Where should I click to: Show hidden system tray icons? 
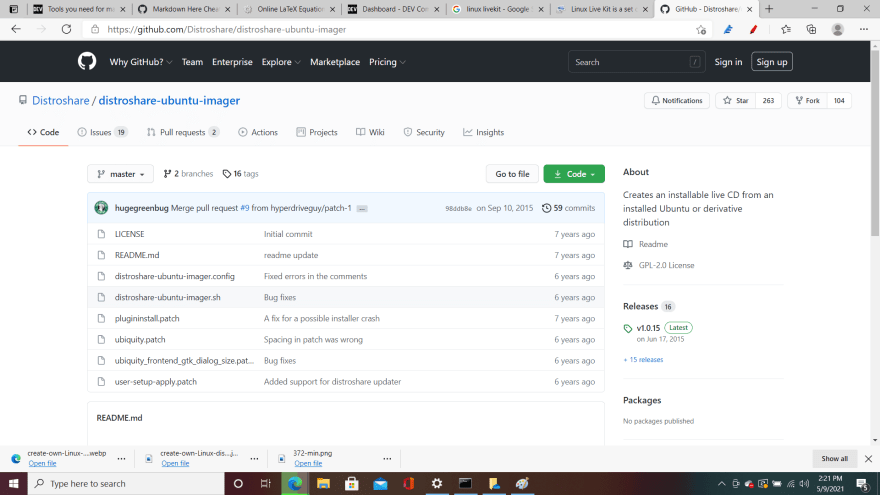tap(721, 483)
